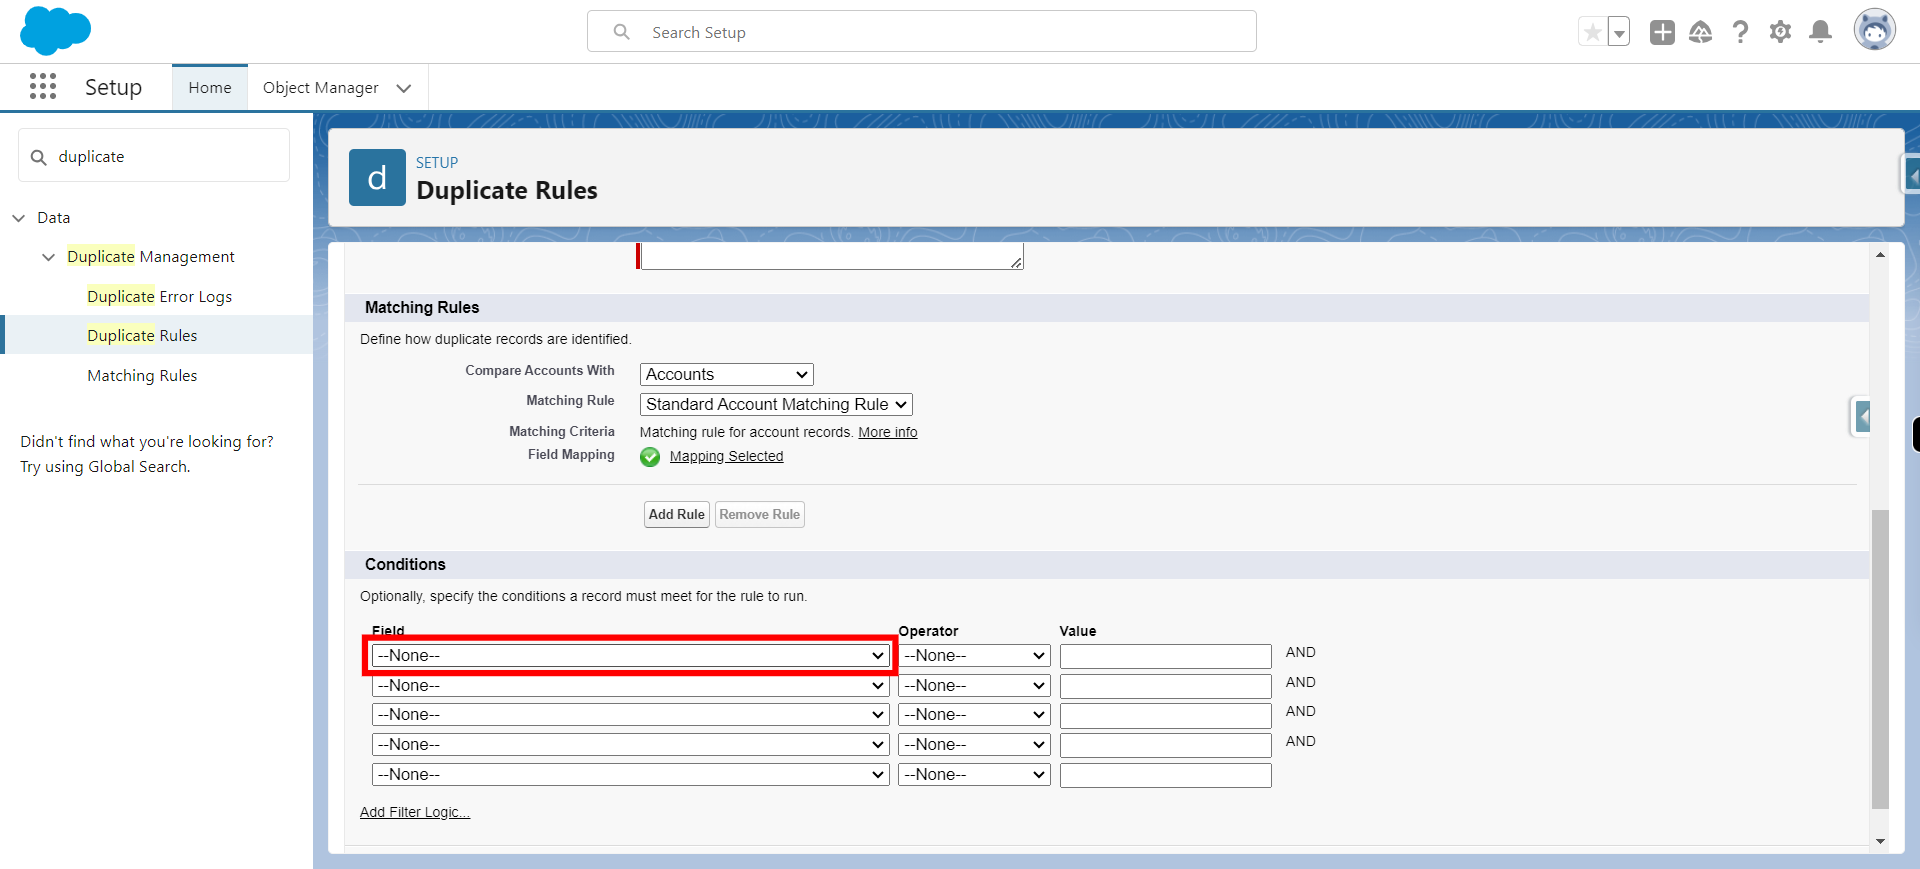Open the first condition Field dropdown
Viewport: 1920px width, 869px height.
point(631,656)
